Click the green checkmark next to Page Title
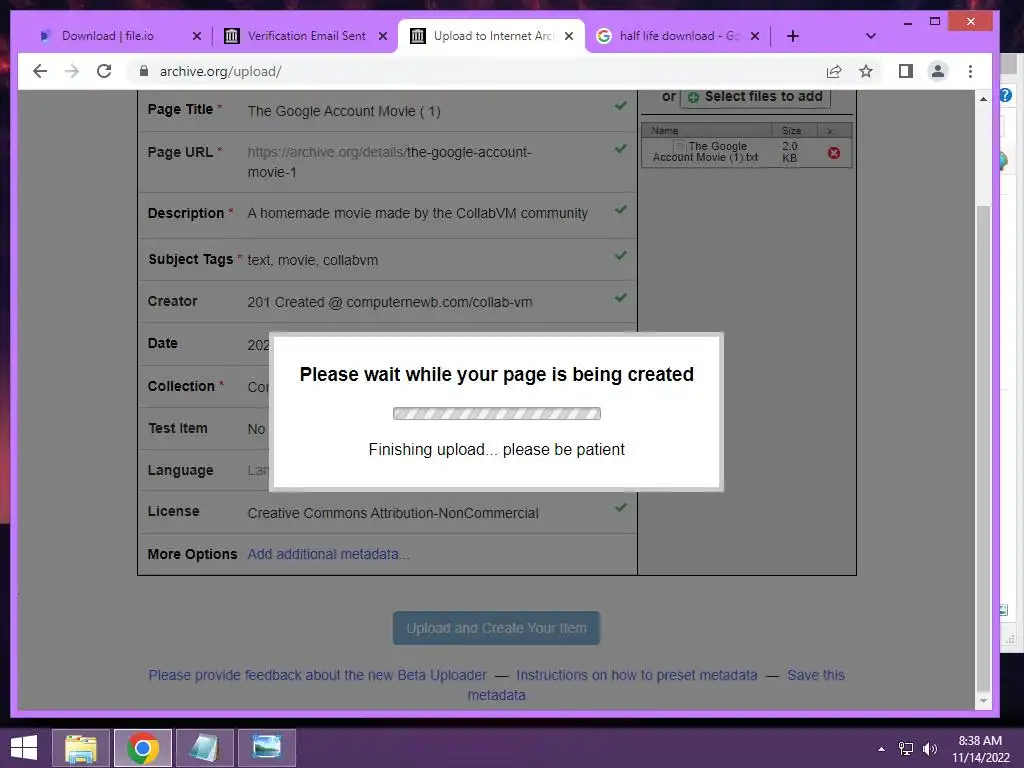Screen dimensions: 1024x768 [620, 105]
